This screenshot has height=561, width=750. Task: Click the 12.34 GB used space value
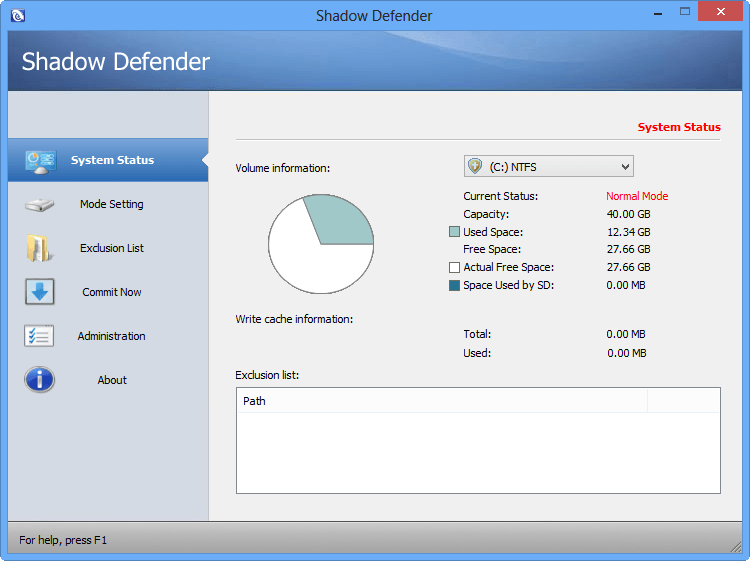[629, 232]
